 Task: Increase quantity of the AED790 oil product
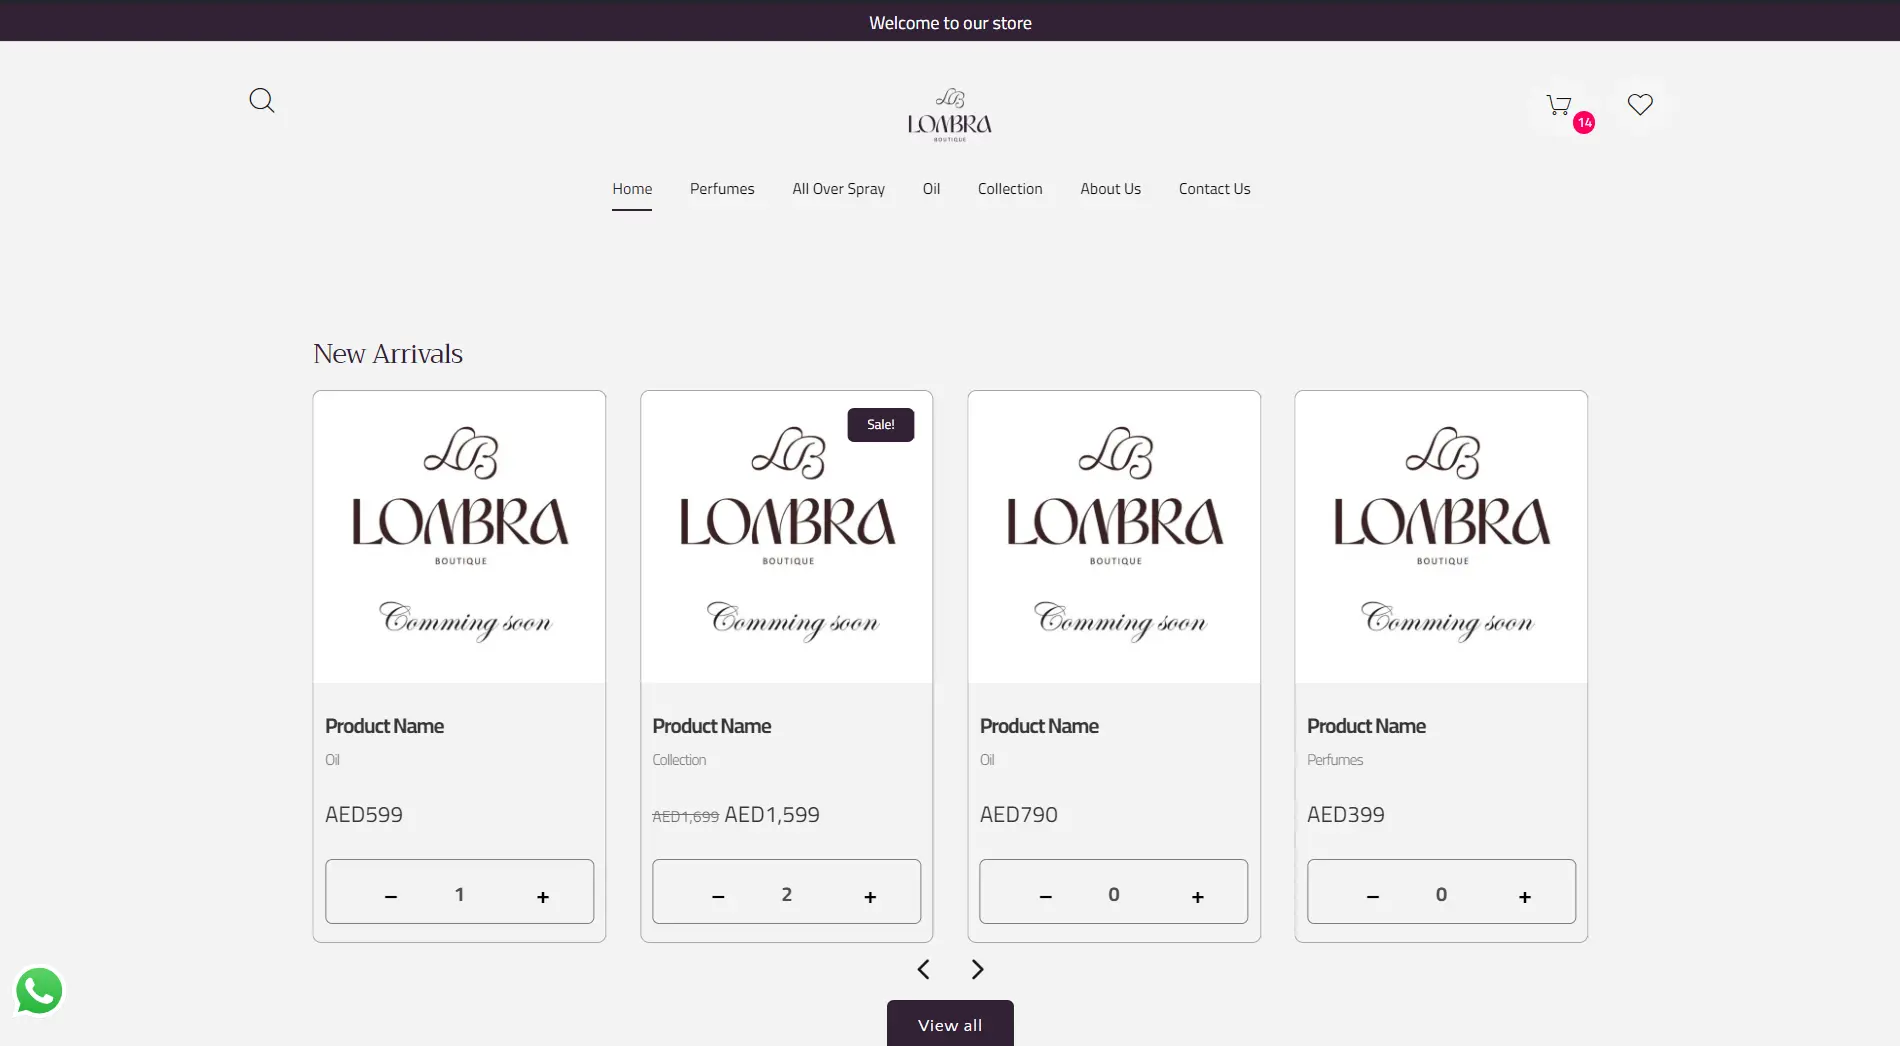click(x=1197, y=896)
